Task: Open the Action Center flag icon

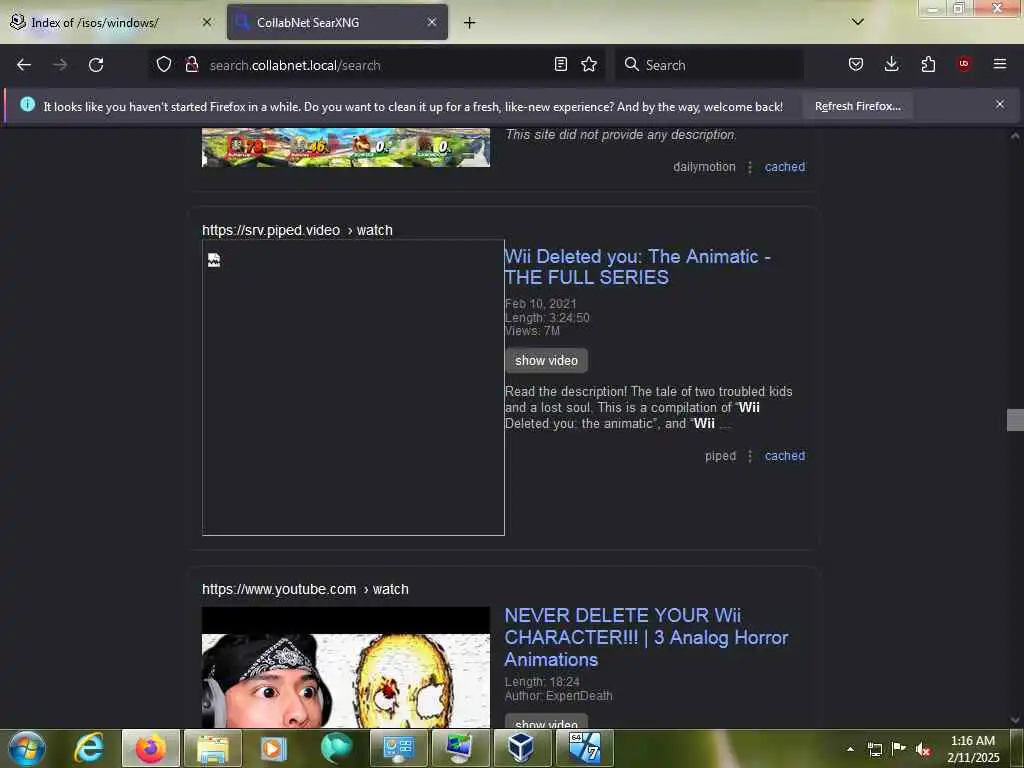Action: 899,749
